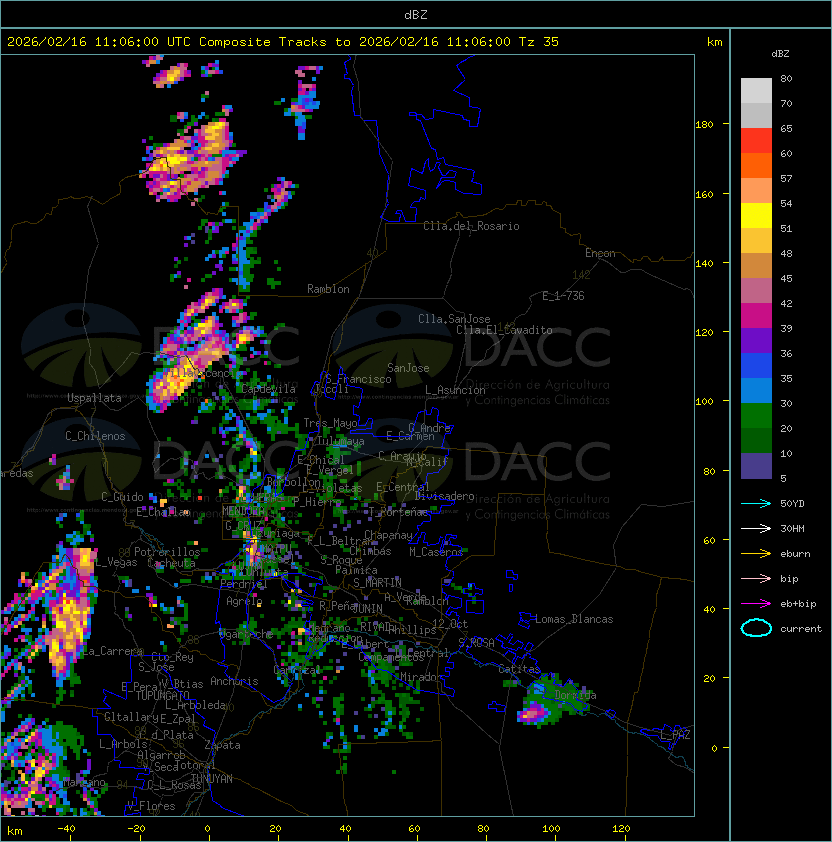Click the cyan 50YD track arrow in legend
The height and width of the screenshot is (842, 832).
pos(756,503)
